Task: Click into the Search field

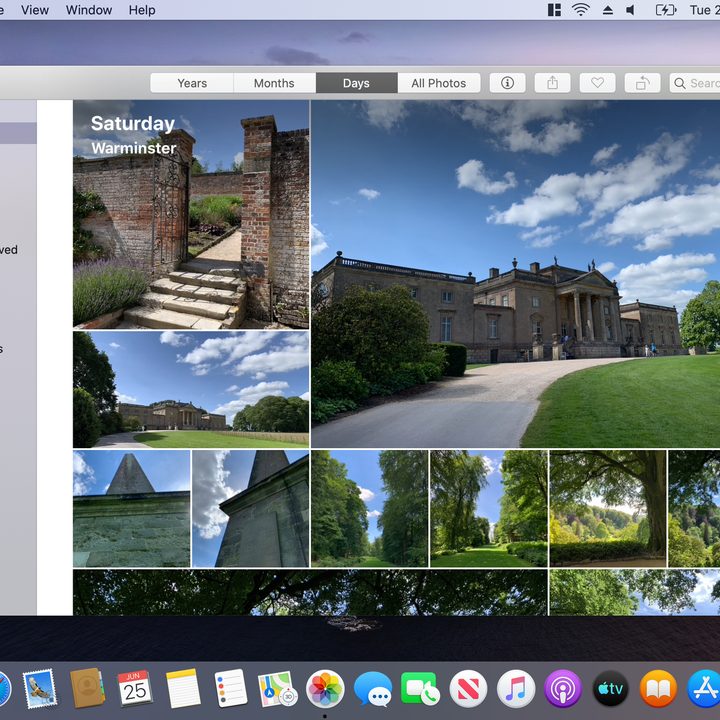Action: (695, 83)
